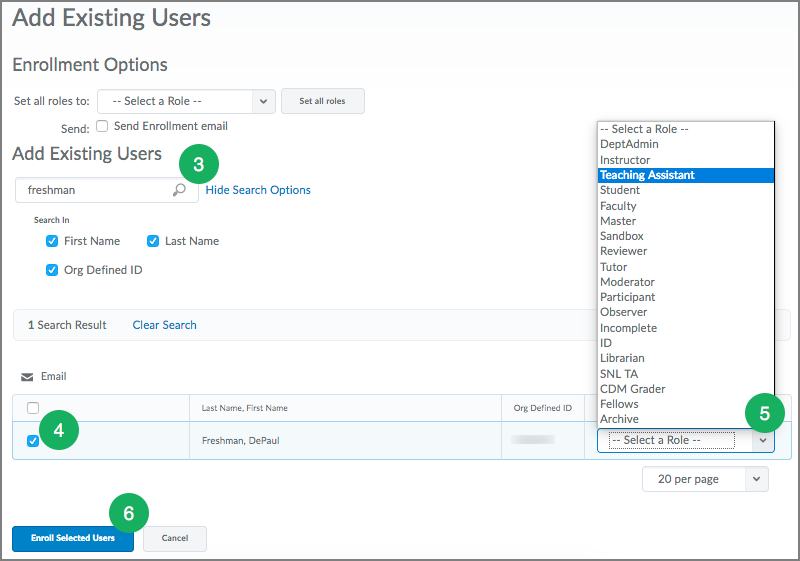Click the '1 Search Result' text
The height and width of the screenshot is (561, 800).
coord(67,325)
